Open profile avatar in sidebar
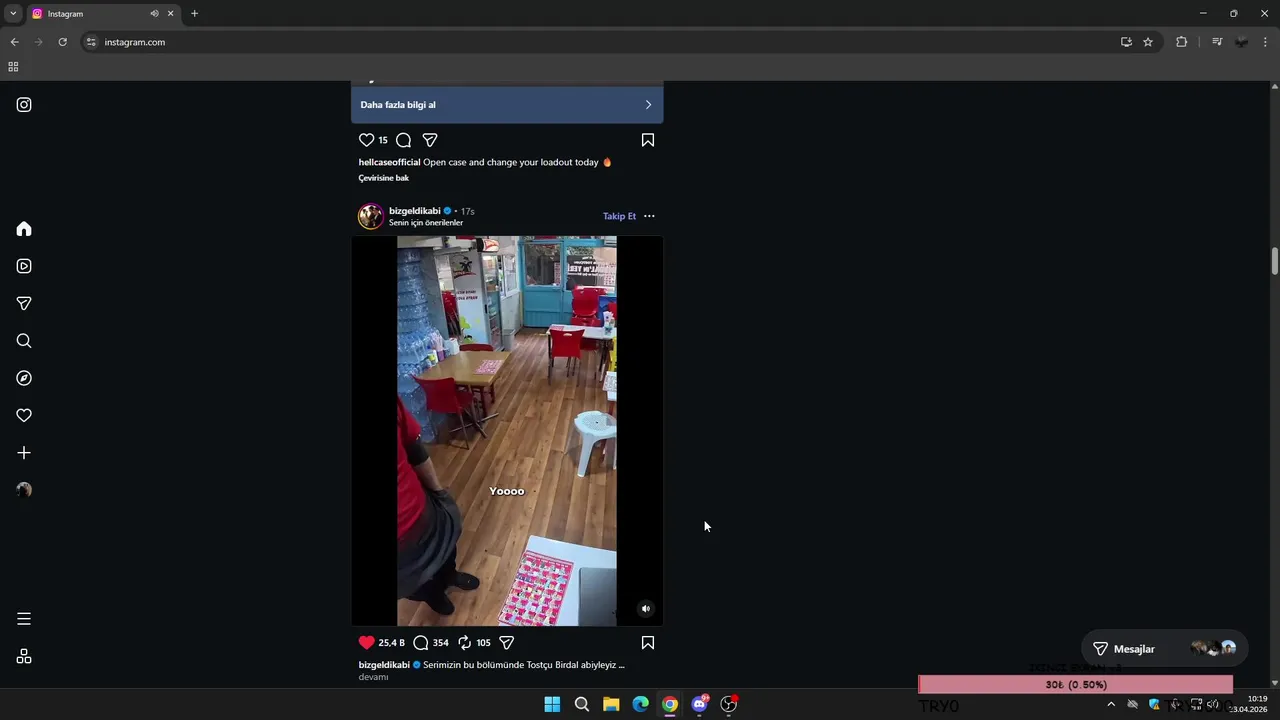 click(x=24, y=490)
